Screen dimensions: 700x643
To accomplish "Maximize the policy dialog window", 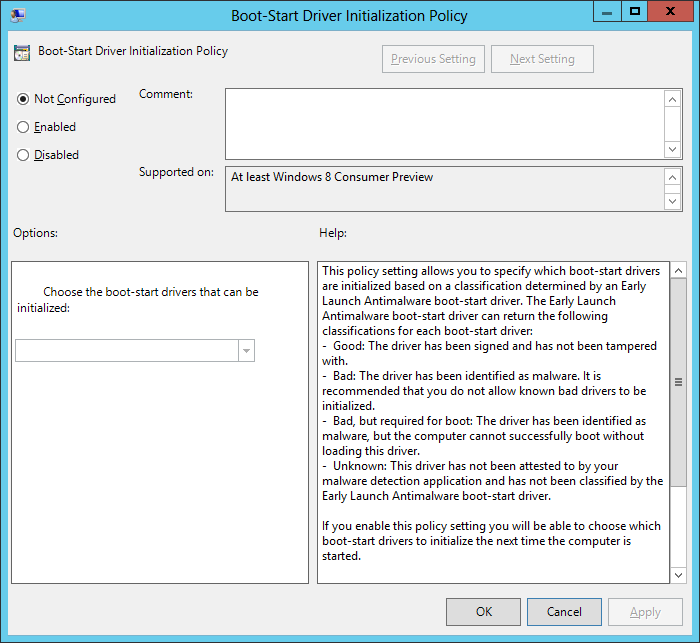I will [x=633, y=12].
